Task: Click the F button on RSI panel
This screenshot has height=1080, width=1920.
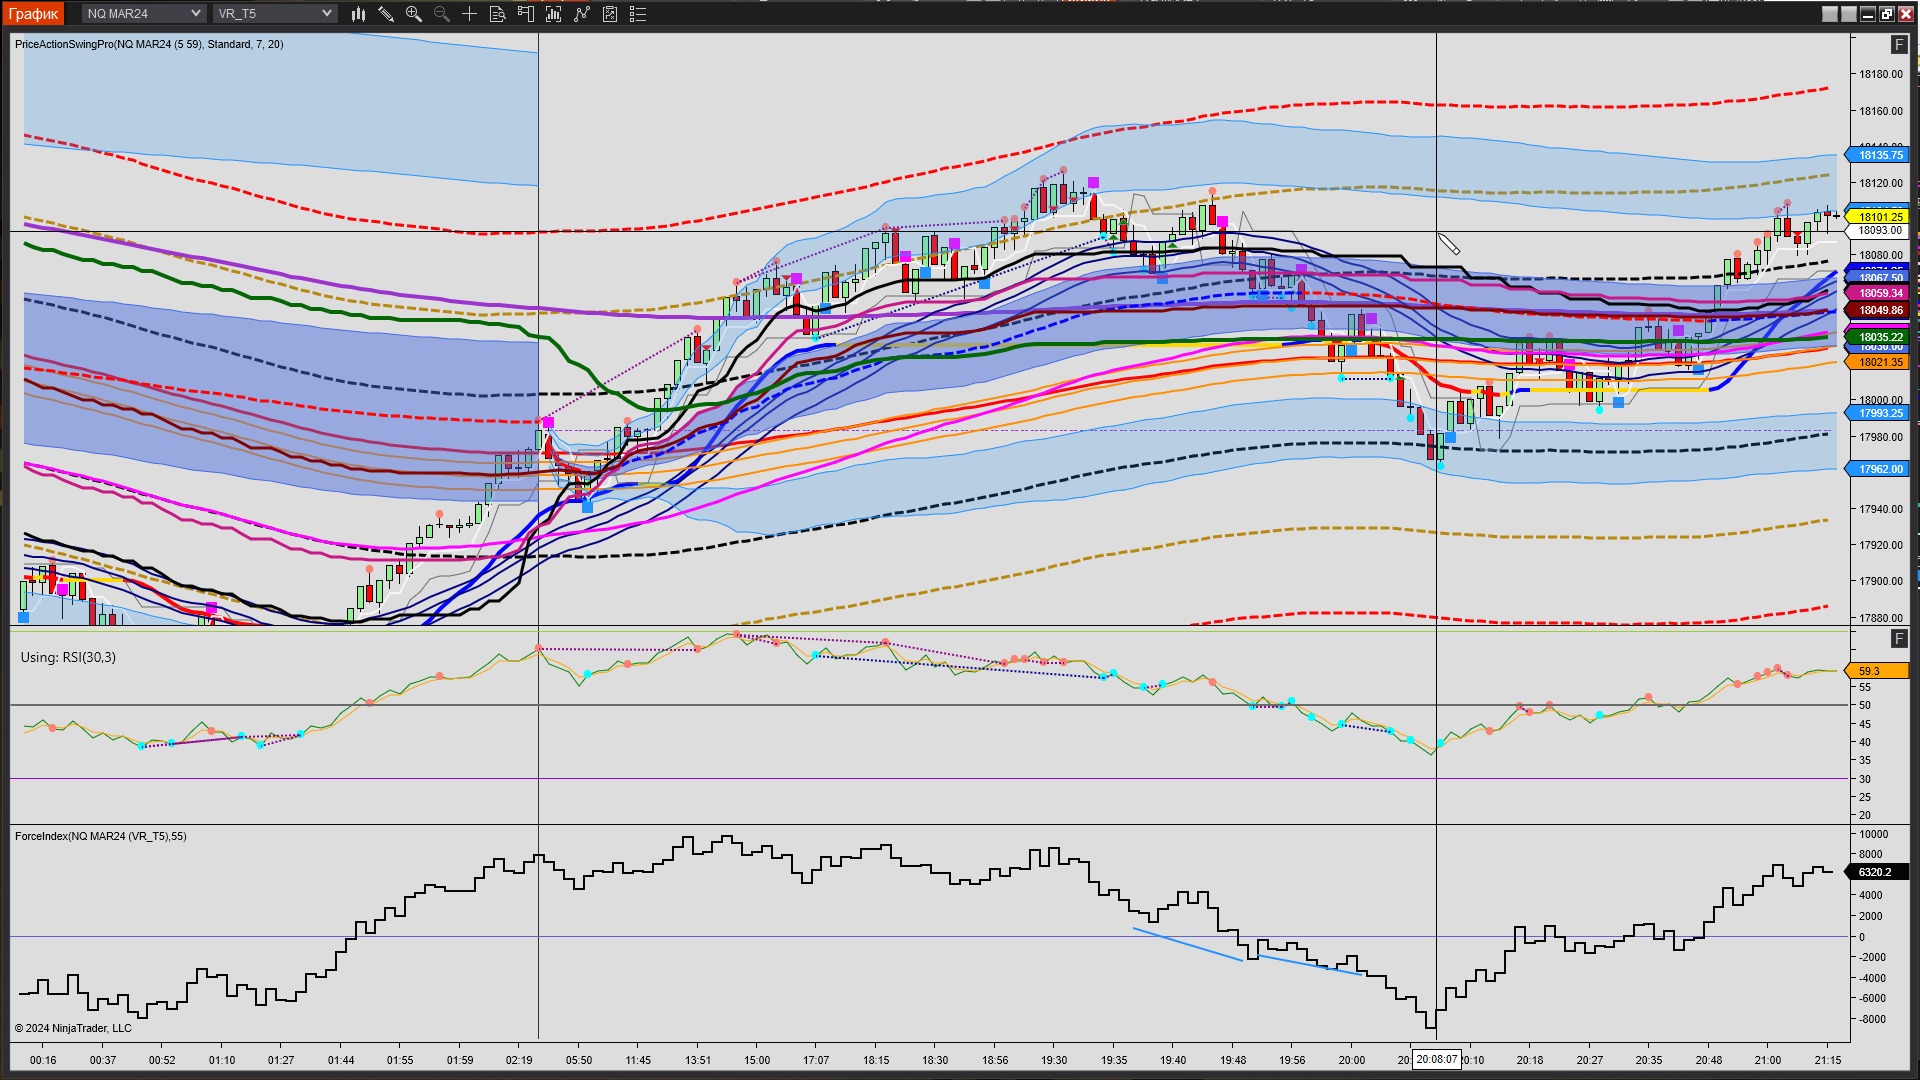Action: click(x=1899, y=639)
